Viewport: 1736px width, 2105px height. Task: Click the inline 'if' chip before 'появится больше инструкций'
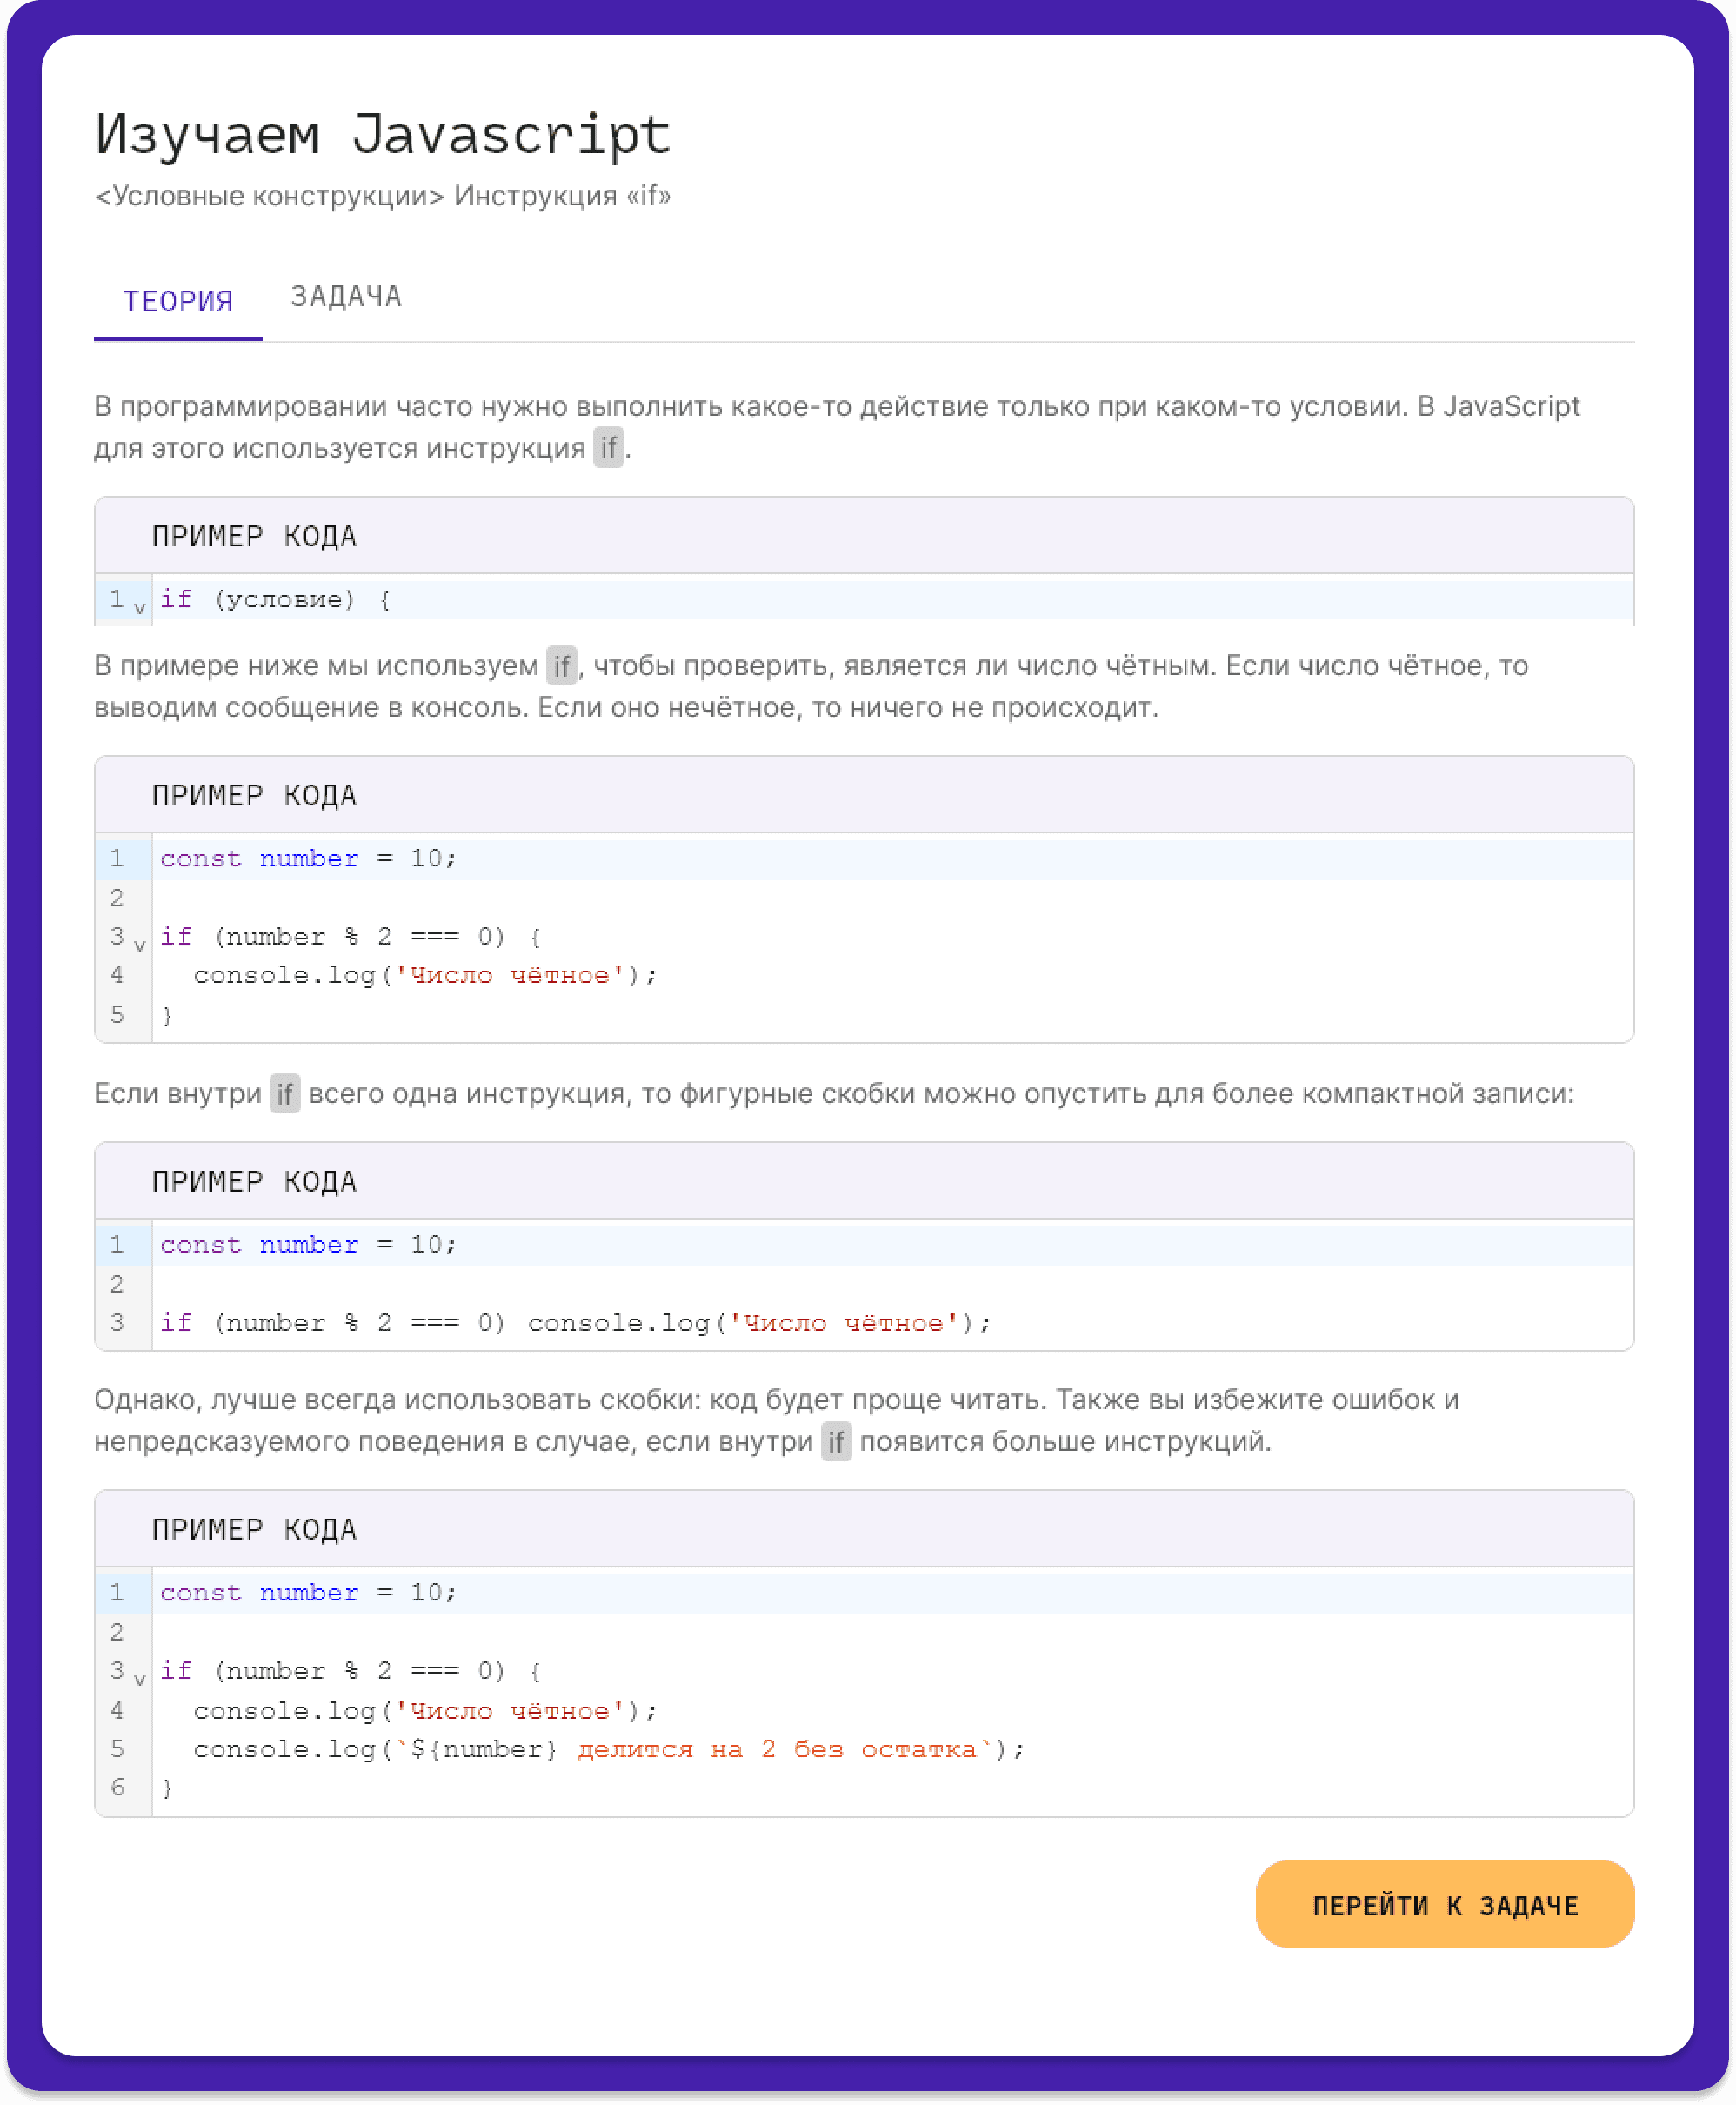point(836,1442)
